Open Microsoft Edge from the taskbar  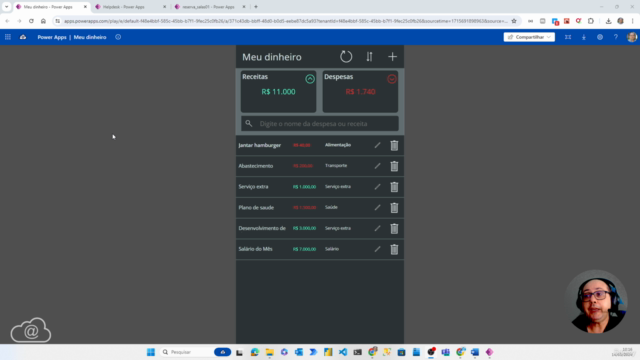[x=255, y=352]
